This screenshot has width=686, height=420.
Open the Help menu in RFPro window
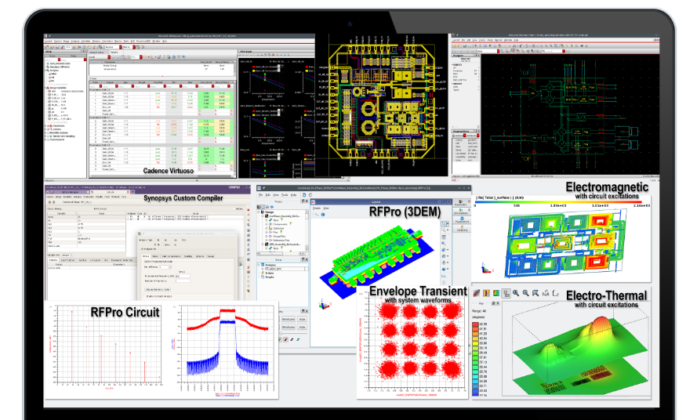[x=294, y=195]
